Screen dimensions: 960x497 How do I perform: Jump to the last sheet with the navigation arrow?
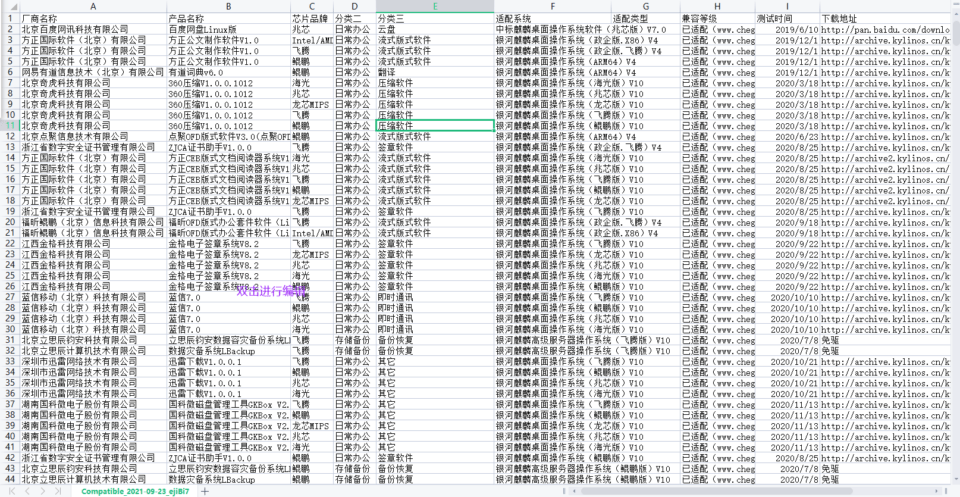coord(58,491)
